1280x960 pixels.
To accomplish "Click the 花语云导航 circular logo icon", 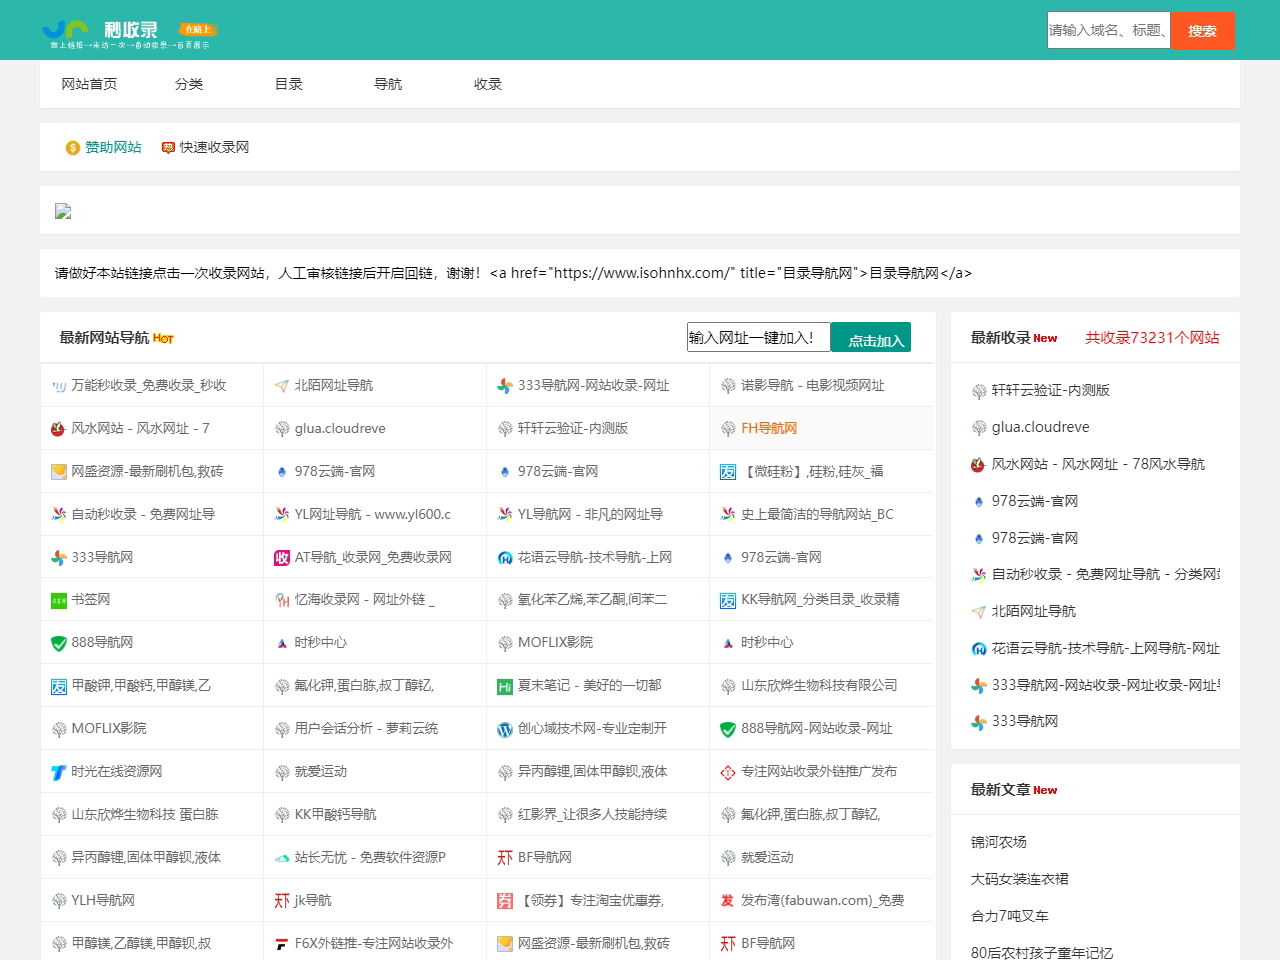I will click(x=505, y=557).
